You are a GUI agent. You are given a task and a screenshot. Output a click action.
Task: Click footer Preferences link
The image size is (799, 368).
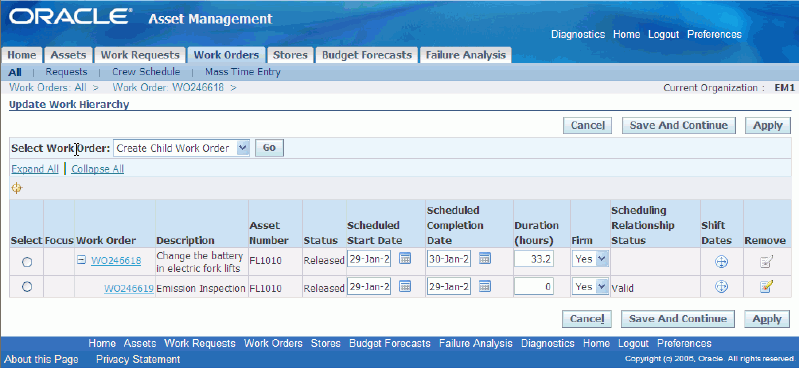pyautogui.click(x=684, y=344)
